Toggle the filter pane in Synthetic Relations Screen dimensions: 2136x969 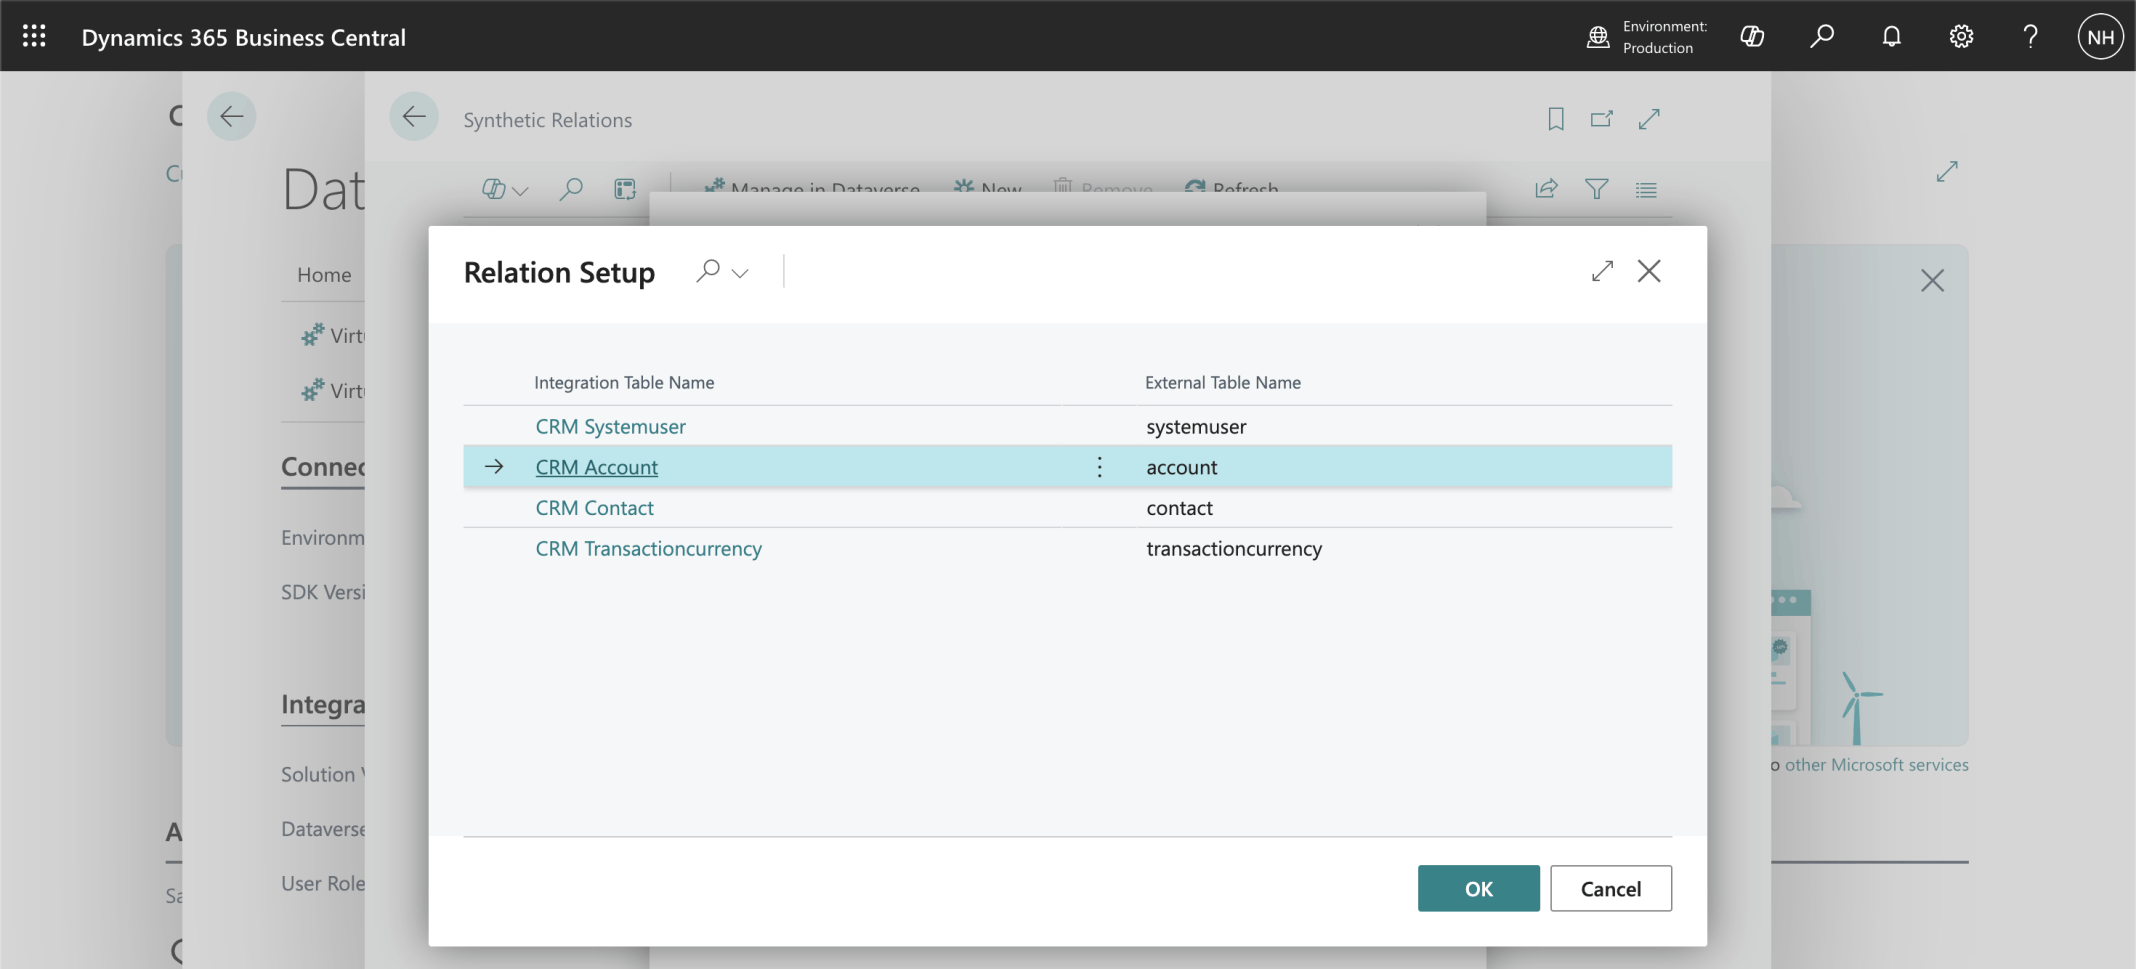point(1597,188)
